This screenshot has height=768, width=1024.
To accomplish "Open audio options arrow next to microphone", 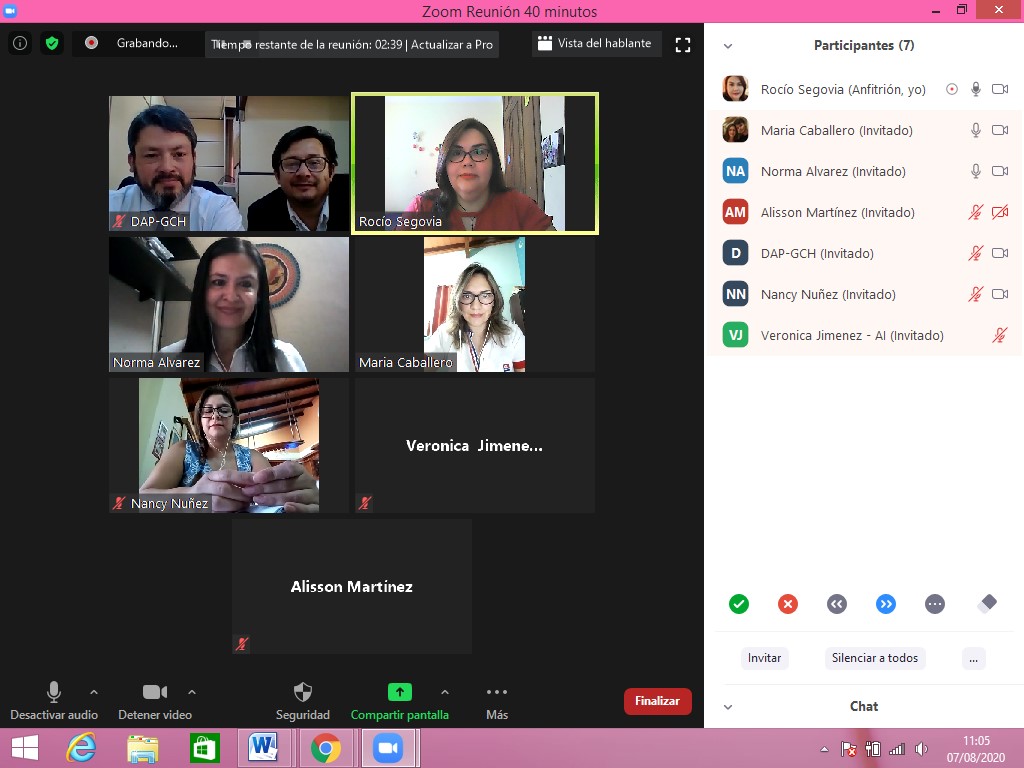I will pos(94,692).
